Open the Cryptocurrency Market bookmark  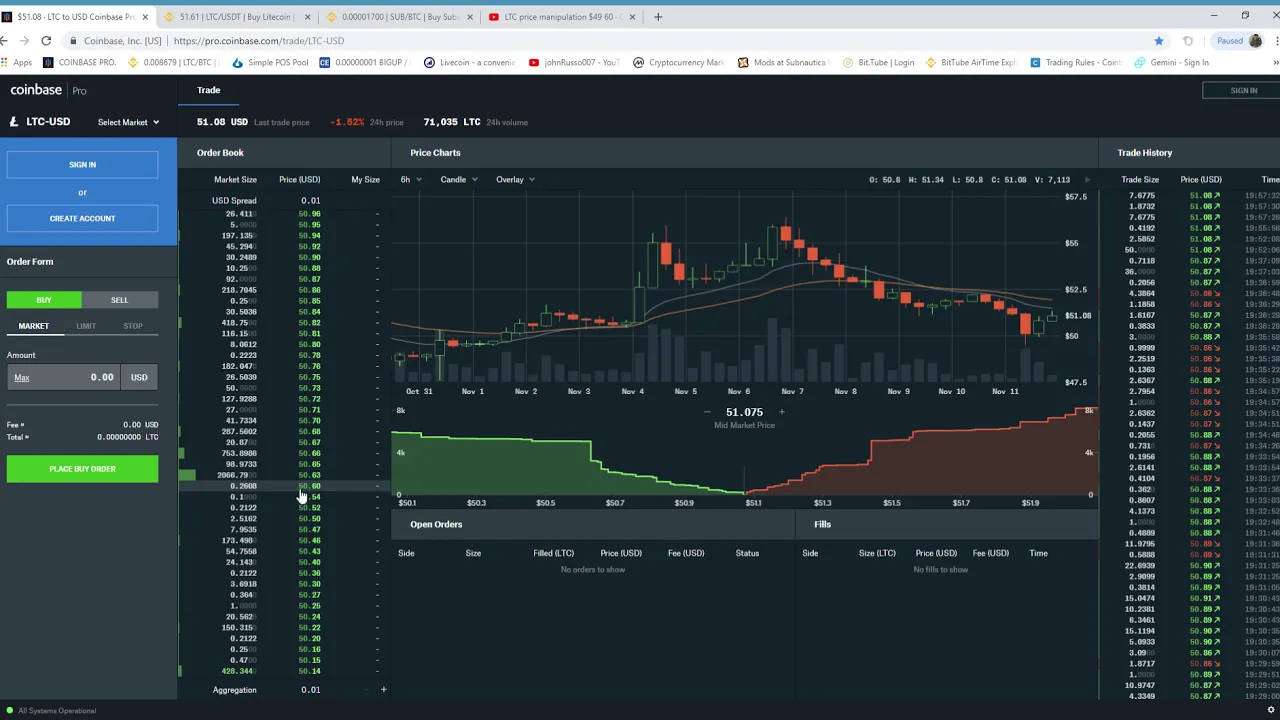pos(679,62)
